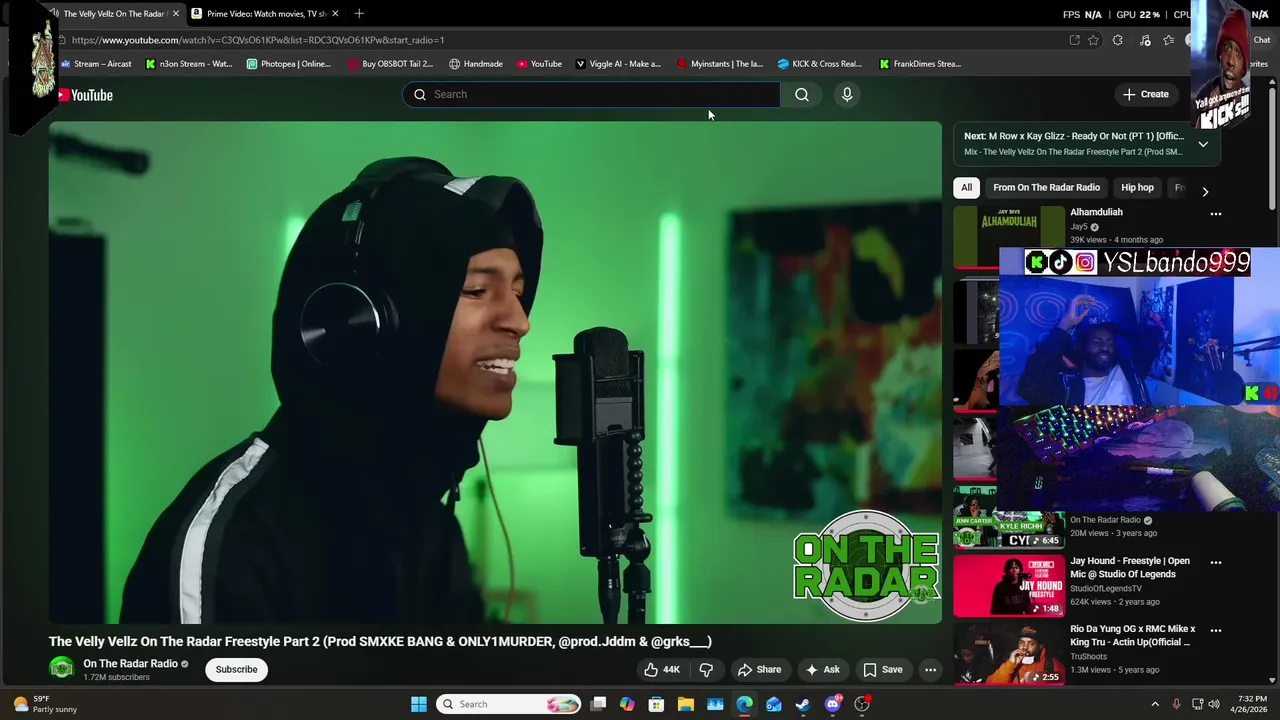Switch to Prime Video browser tab
The image size is (1280, 720).
[265, 14]
